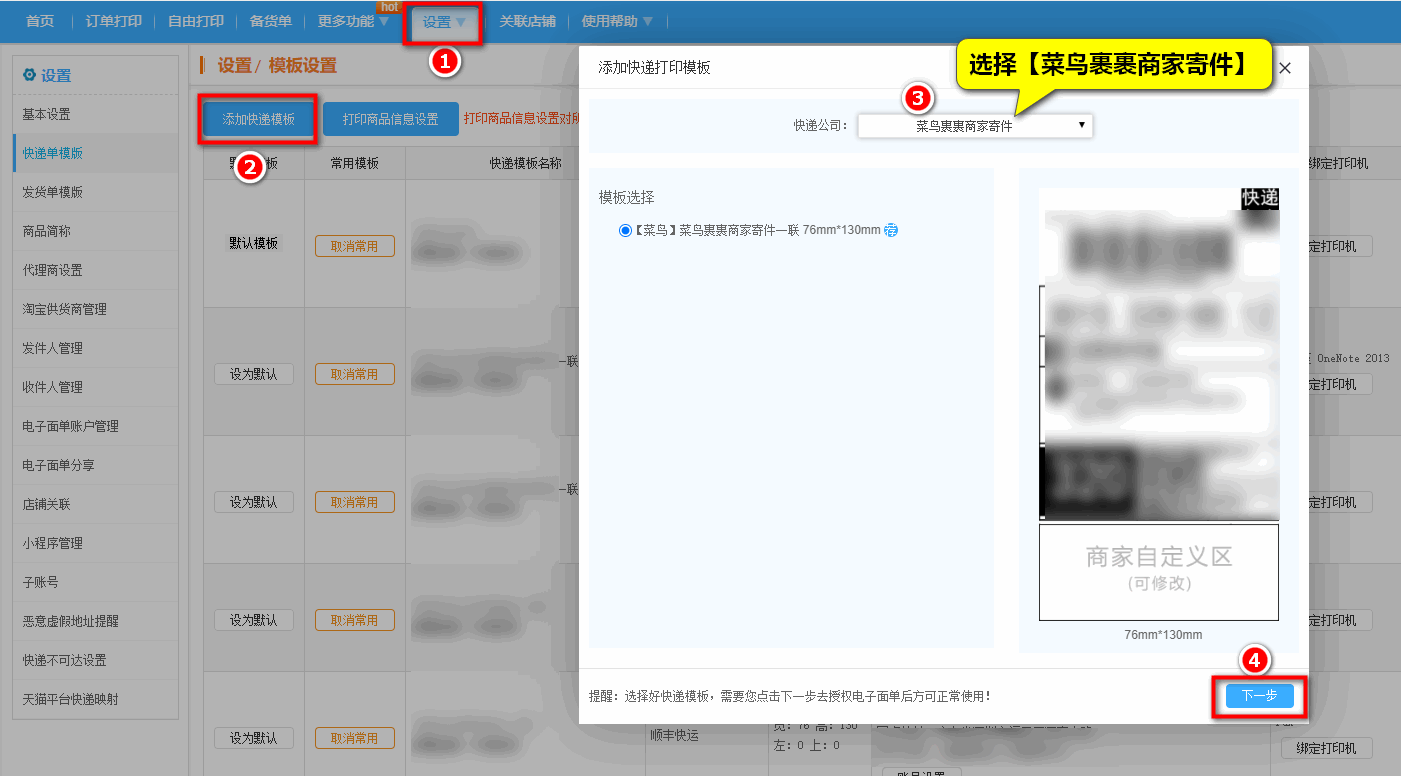
Task: Select the 【菜鸟】菜鸟裹裹商家寄件一联 radio button
Action: tap(625, 230)
